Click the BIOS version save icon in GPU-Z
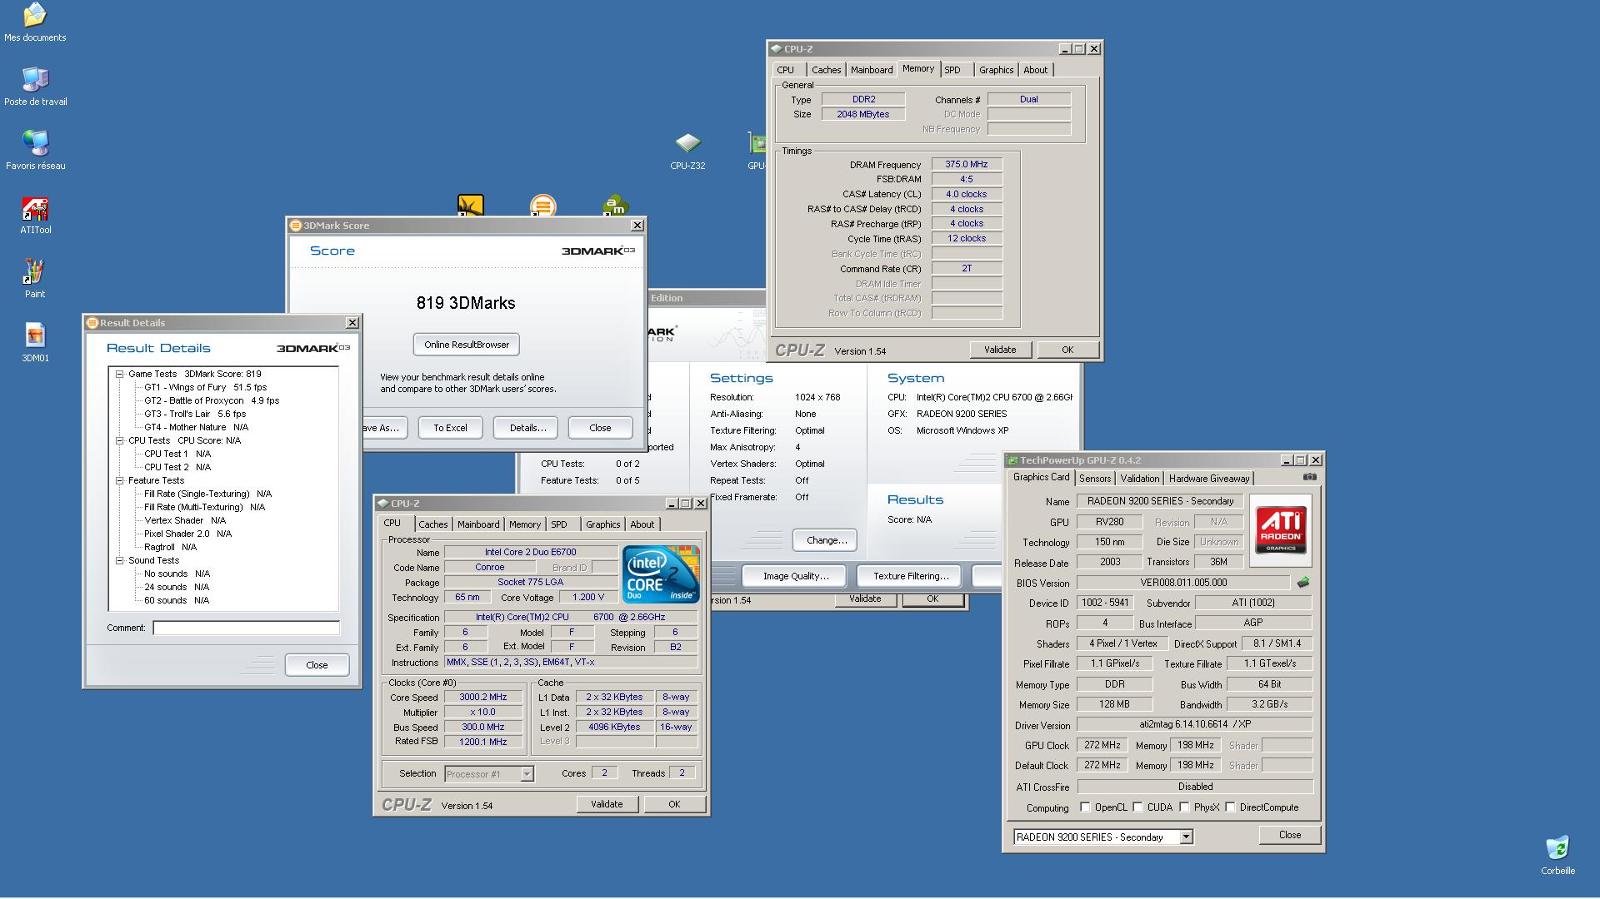Screen dimensions: 1600x899 1303,582
